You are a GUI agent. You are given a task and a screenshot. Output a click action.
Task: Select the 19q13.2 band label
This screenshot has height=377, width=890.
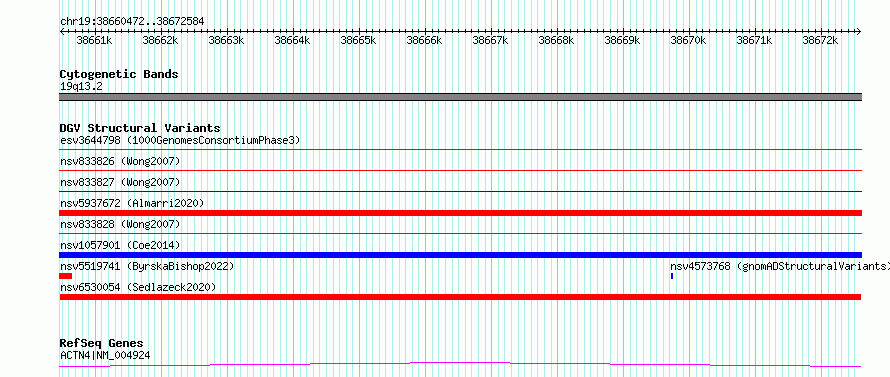coord(81,86)
